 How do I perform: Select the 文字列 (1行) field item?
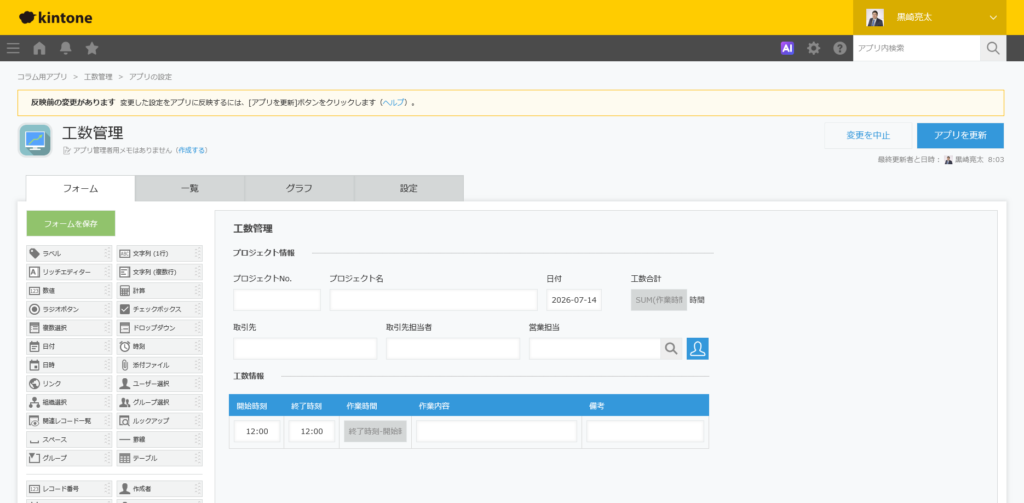pos(159,253)
